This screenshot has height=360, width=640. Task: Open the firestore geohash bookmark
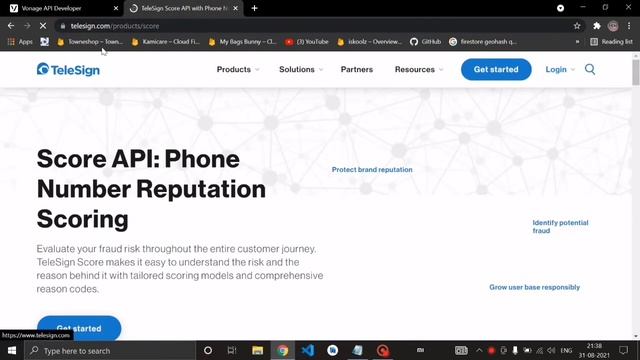(x=483, y=42)
